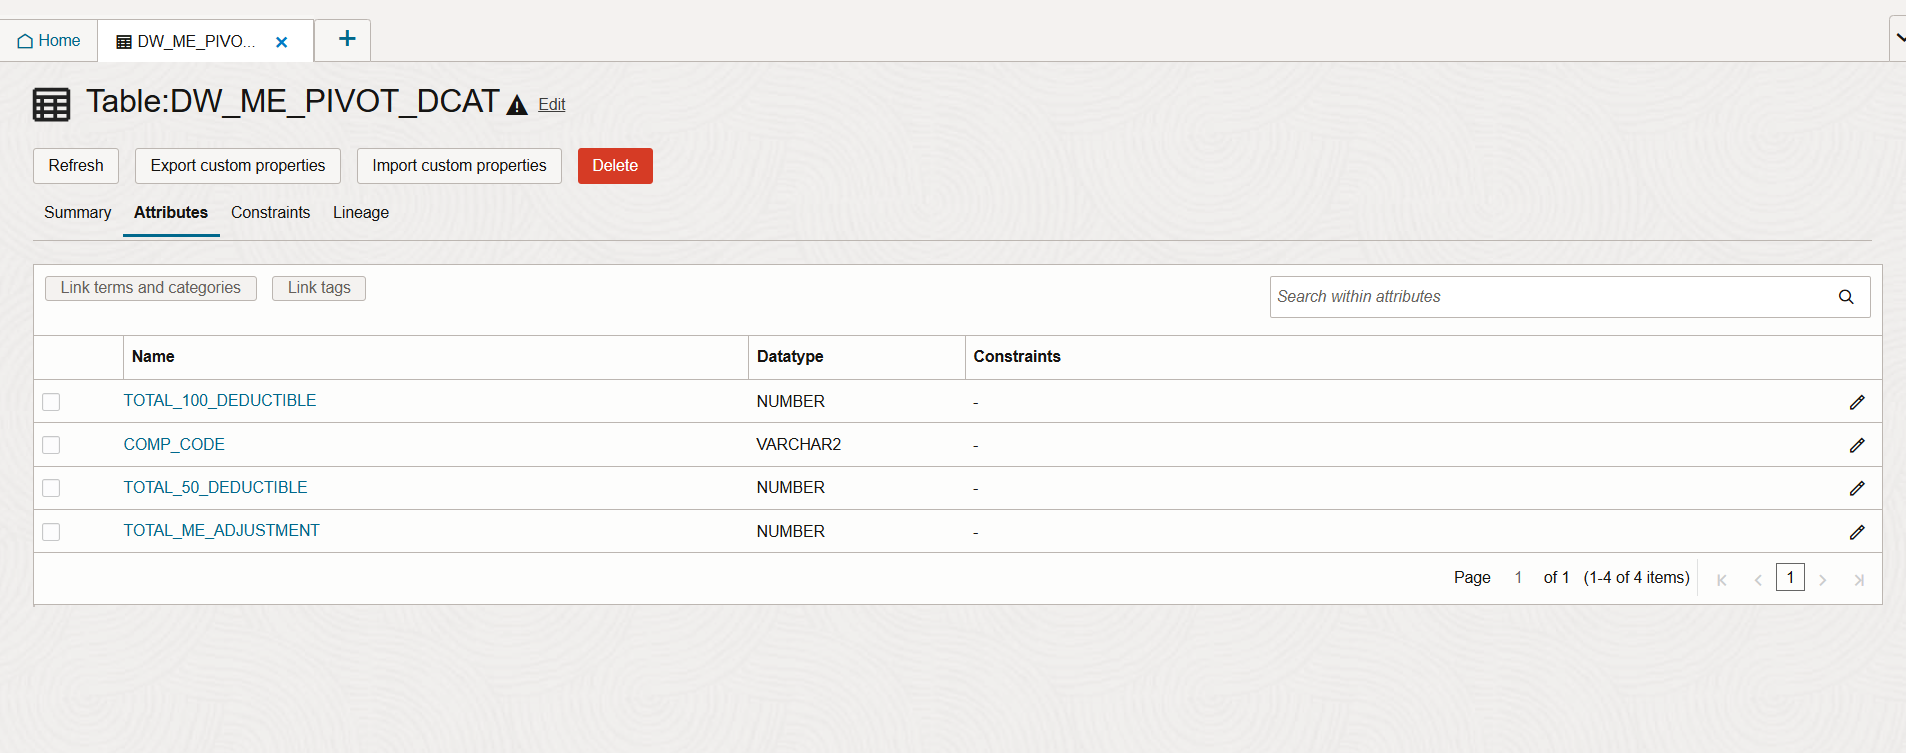Click the pencil edit icon for COMP_CODE

coord(1856,445)
